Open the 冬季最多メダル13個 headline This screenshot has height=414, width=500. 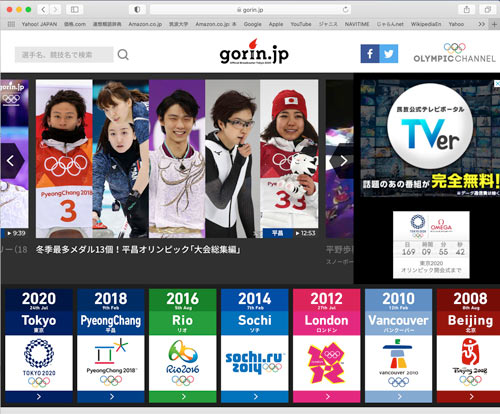pyautogui.click(x=138, y=249)
